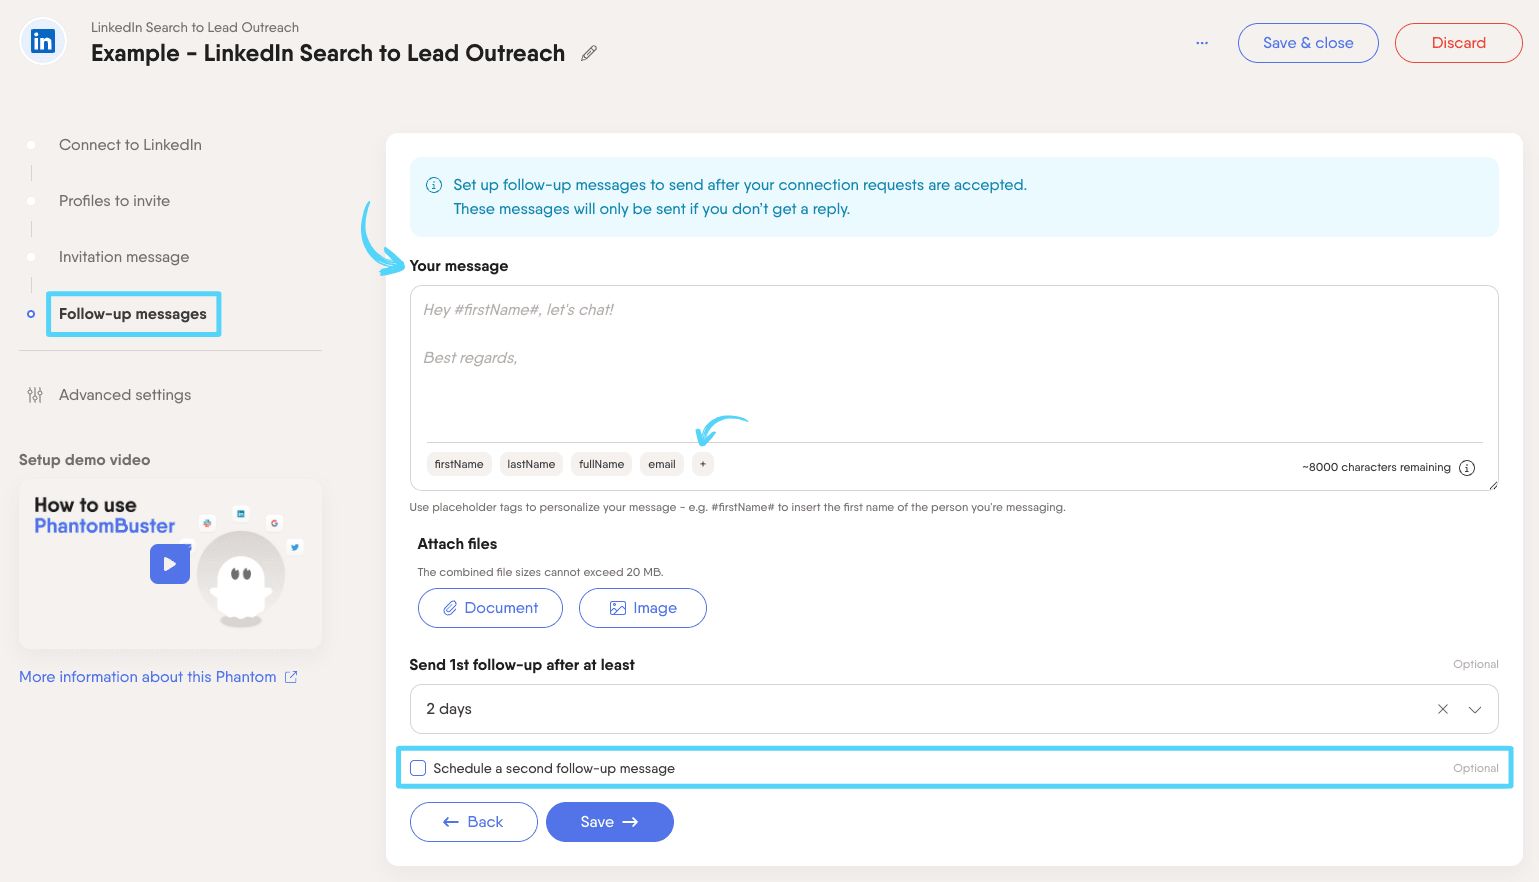The width and height of the screenshot is (1539, 882).
Task: Click Save & close button
Action: click(x=1308, y=43)
